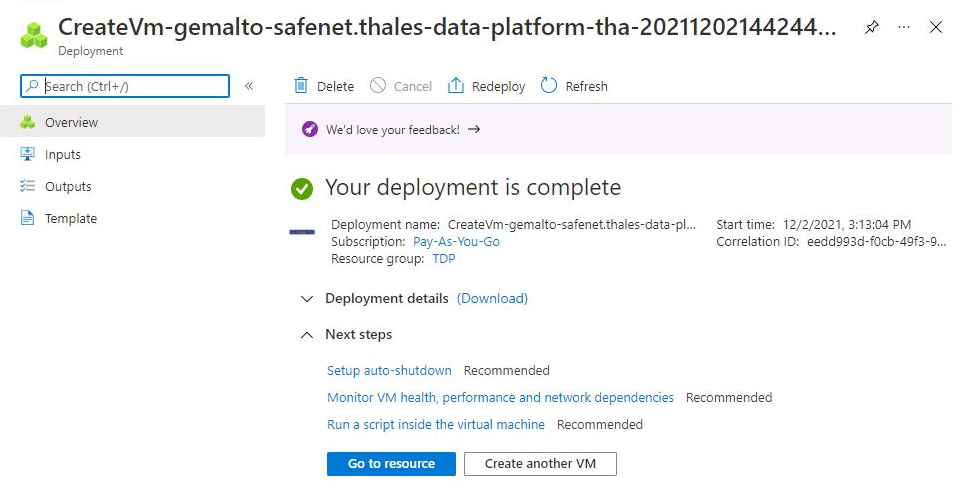Open the Setup auto-shutdown link
963x500 pixels.
[389, 370]
